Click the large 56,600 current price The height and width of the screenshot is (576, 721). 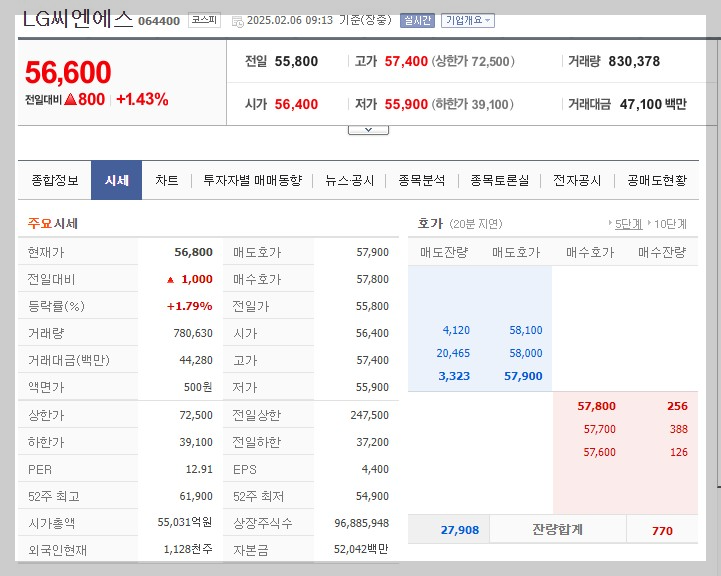coord(68,73)
